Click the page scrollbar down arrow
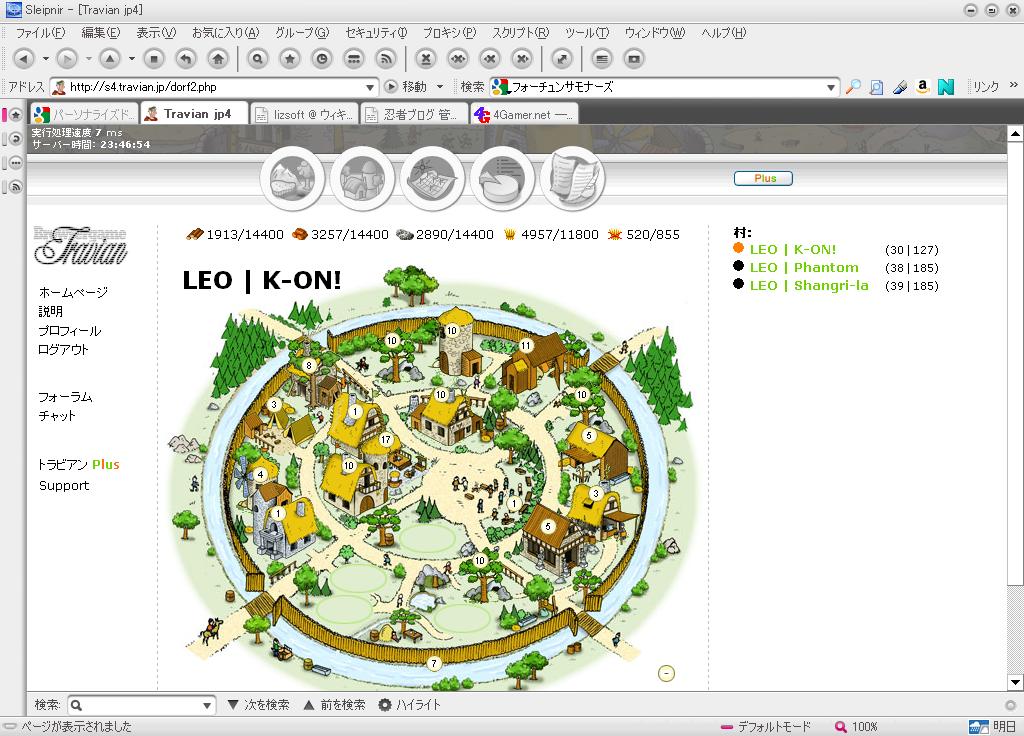 [1015, 682]
